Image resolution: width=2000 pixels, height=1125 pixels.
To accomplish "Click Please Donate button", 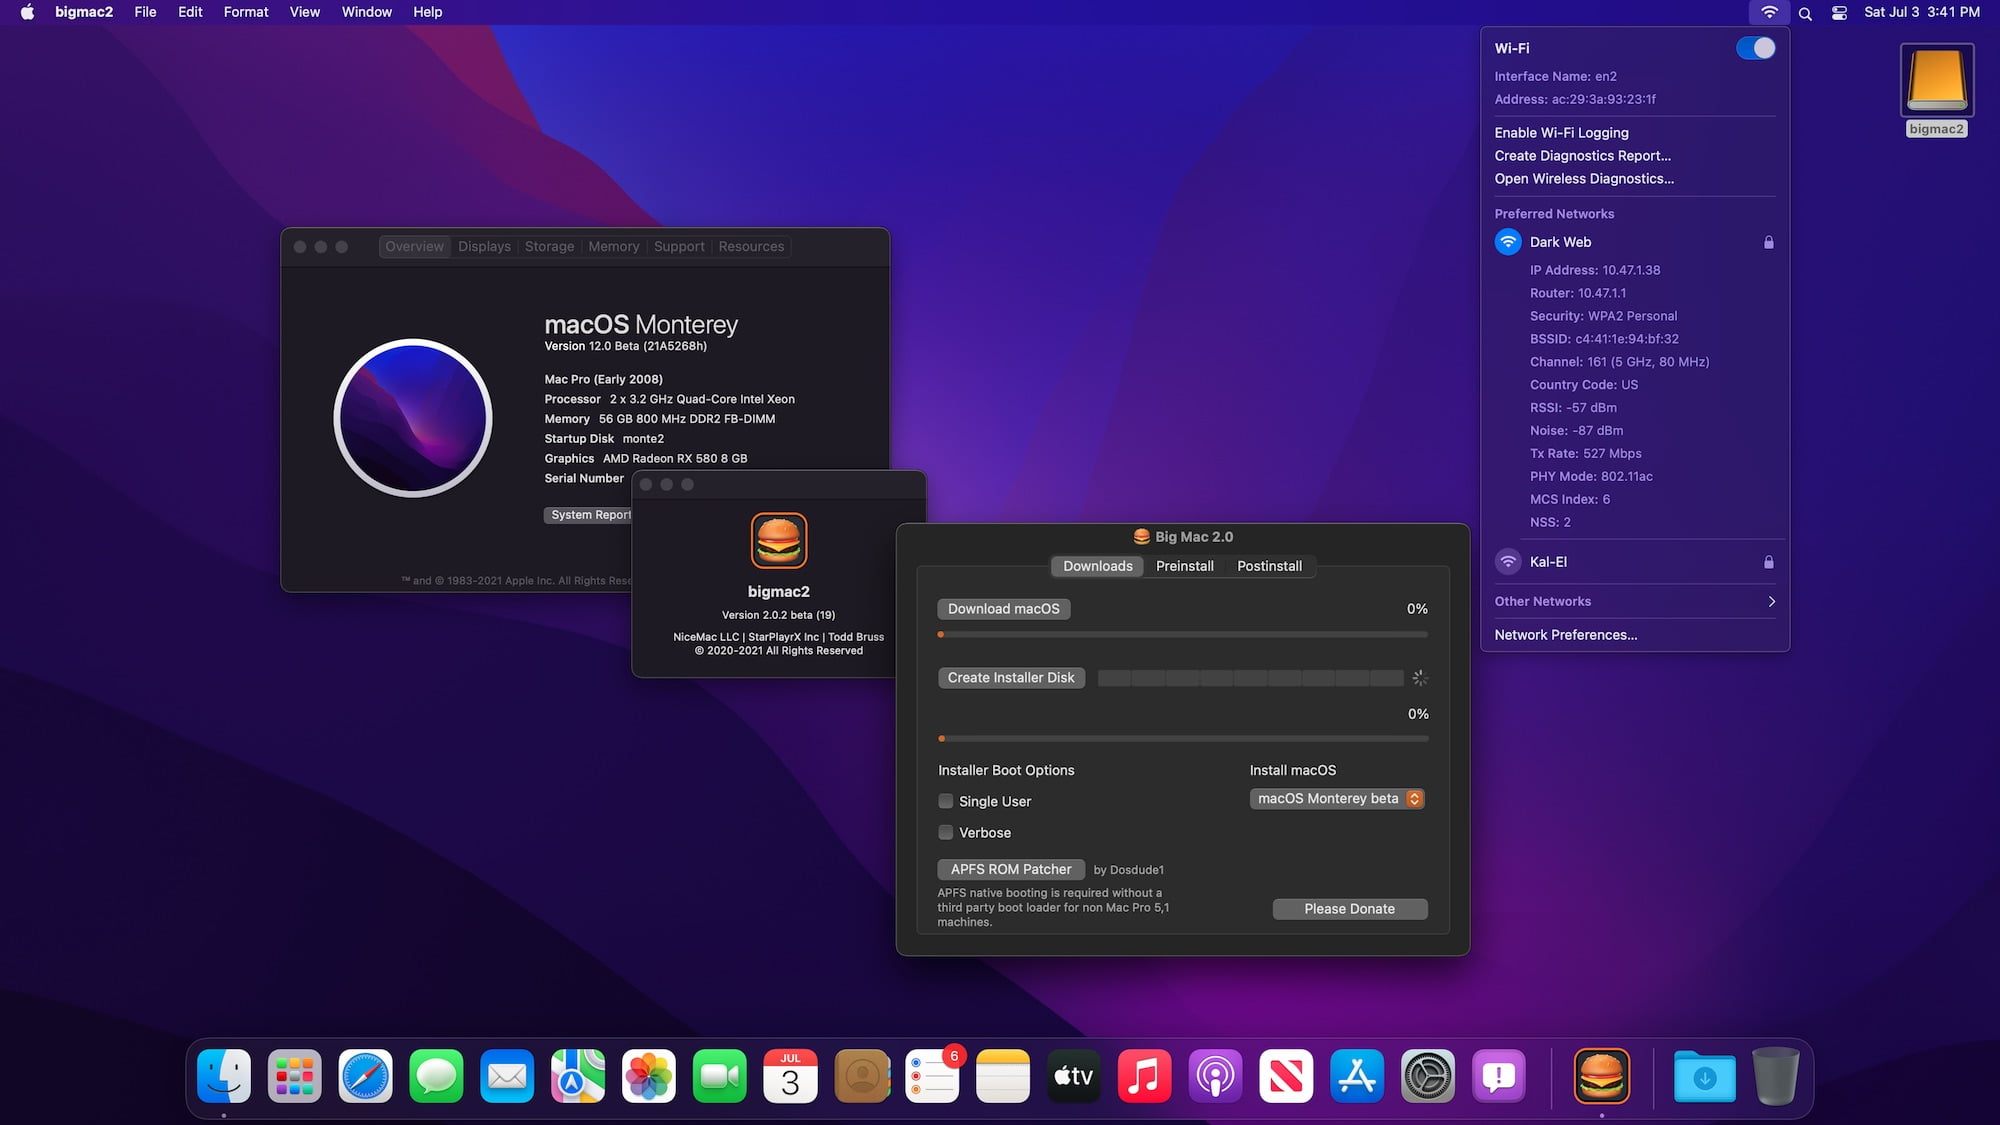I will tap(1350, 908).
